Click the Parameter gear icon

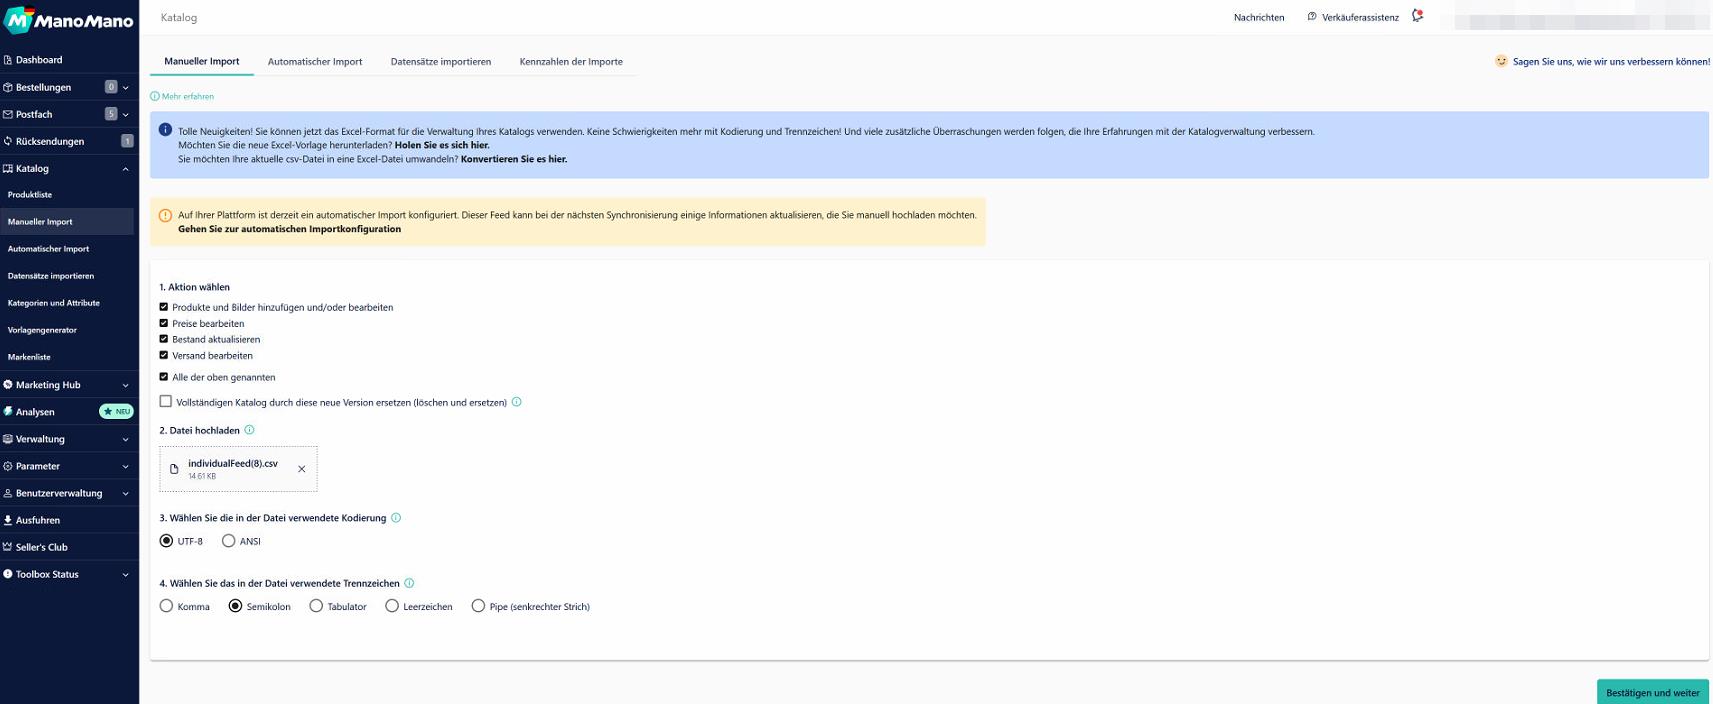[8, 465]
